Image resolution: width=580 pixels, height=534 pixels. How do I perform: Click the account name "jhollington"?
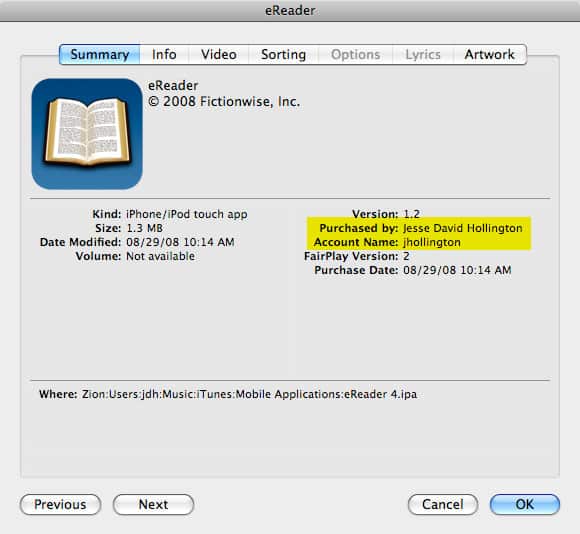pos(432,242)
